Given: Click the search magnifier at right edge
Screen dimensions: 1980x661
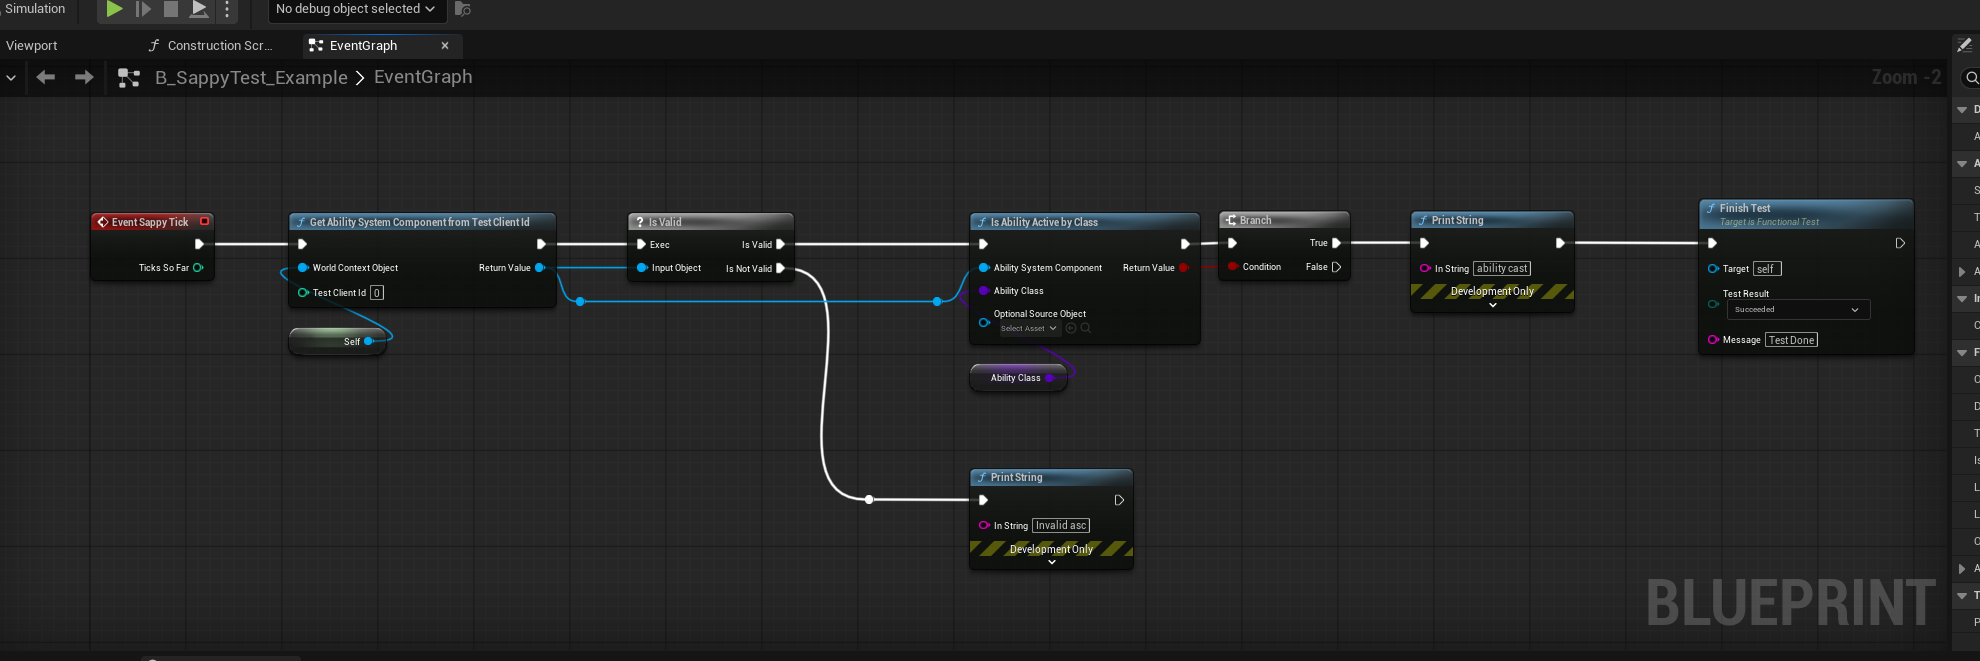Looking at the screenshot, I should pyautogui.click(x=1971, y=78).
